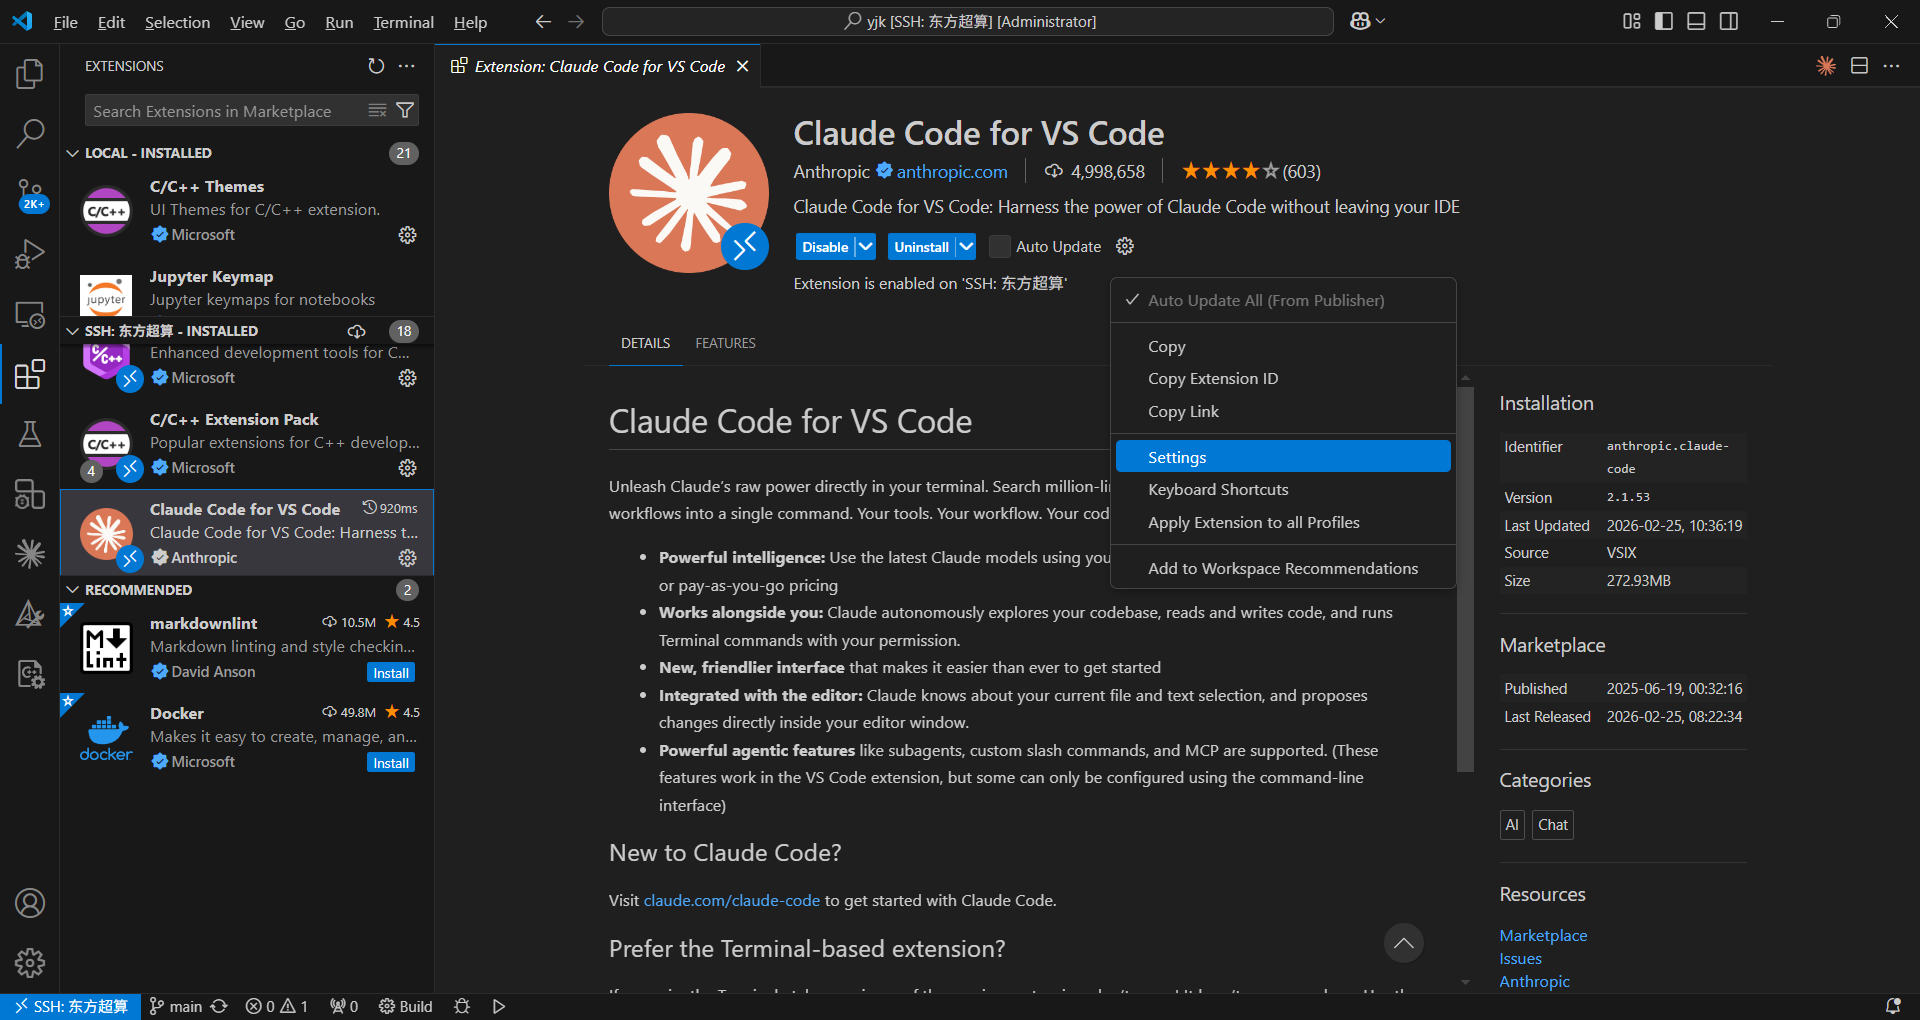Toggle the primary side bar layout icon
The height and width of the screenshot is (1020, 1920).
coord(1664,21)
